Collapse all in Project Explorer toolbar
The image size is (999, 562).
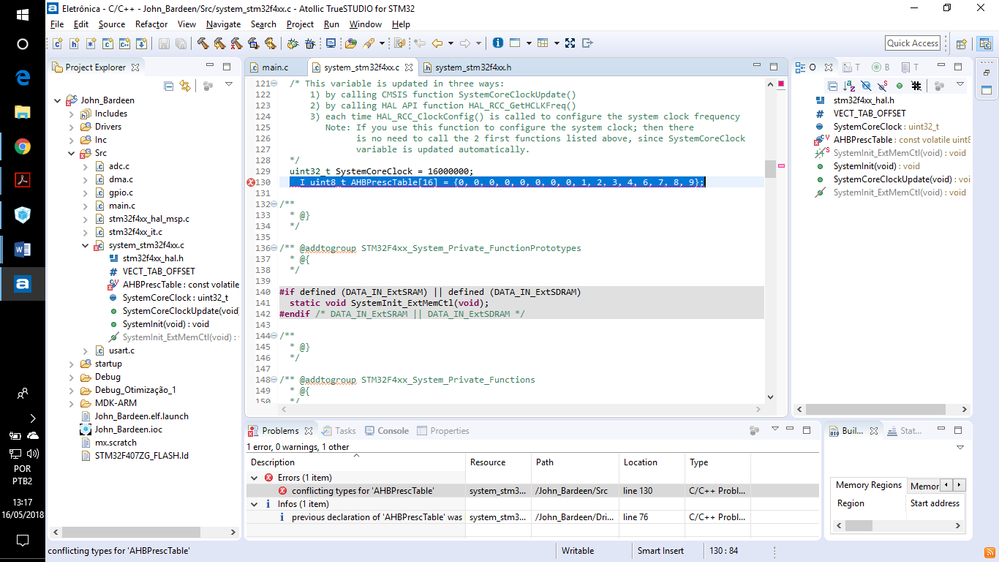(x=168, y=85)
